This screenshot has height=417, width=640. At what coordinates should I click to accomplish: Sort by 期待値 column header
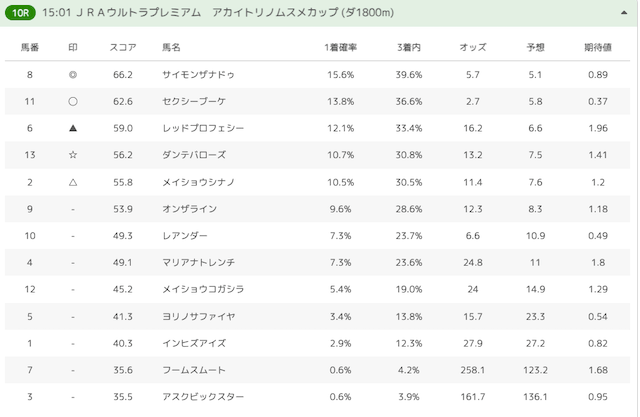598,48
